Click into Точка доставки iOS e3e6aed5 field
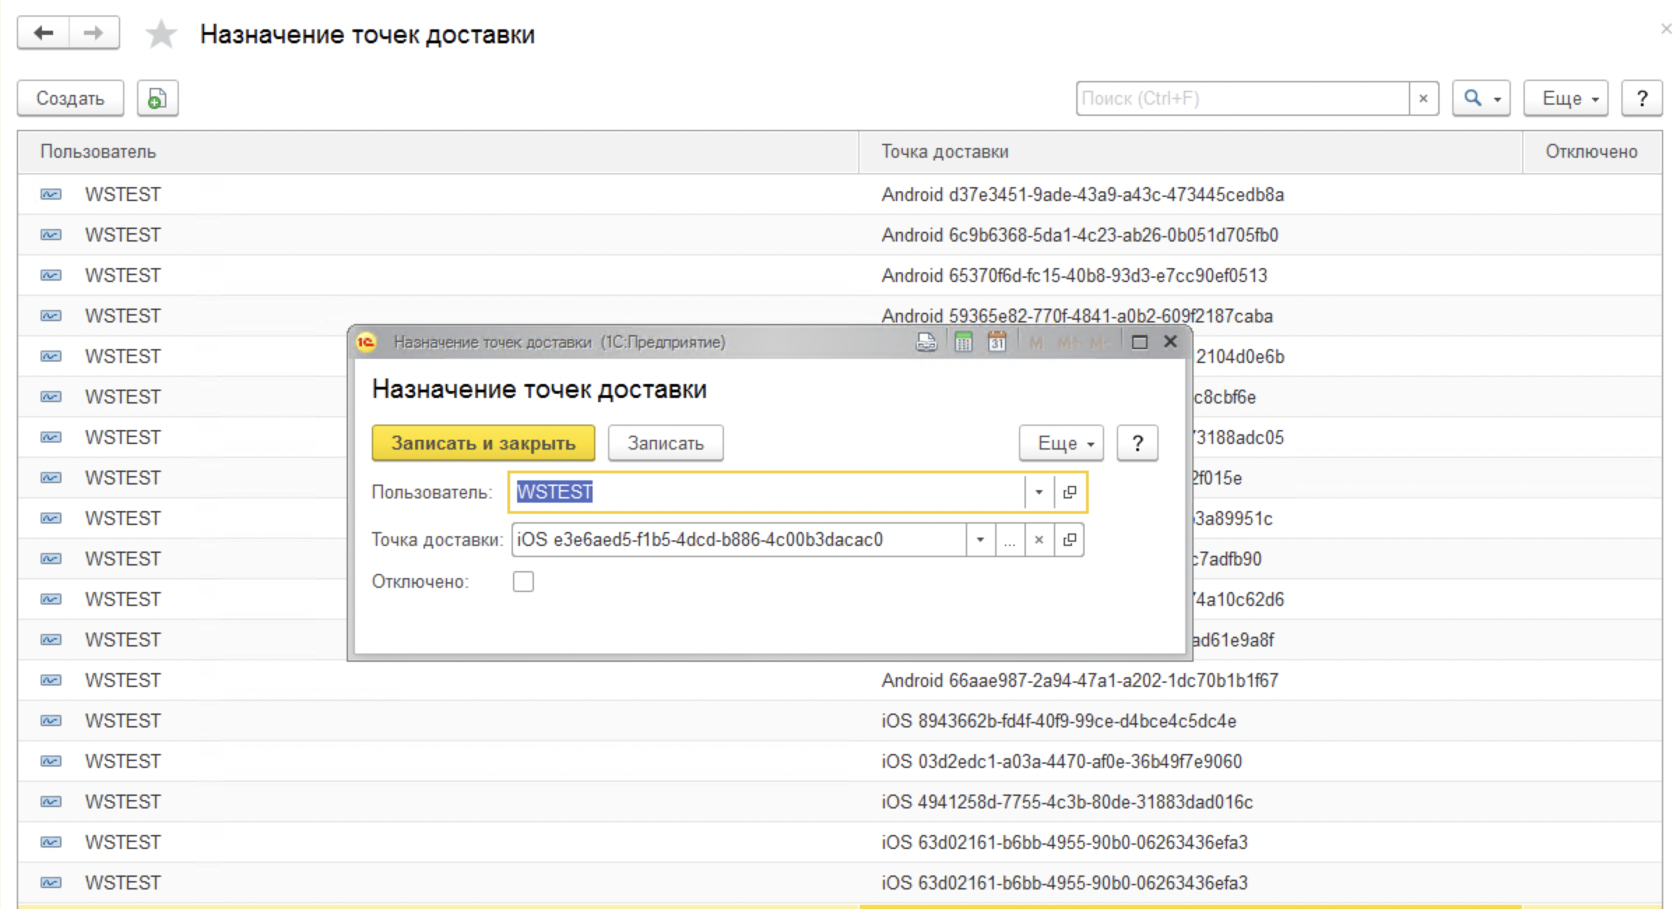The width and height of the screenshot is (1680, 909). [x=739, y=540]
